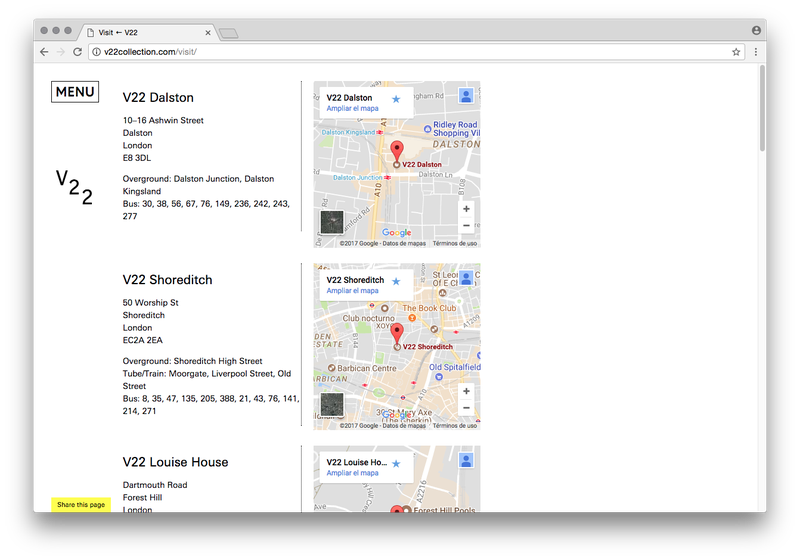
Task: Open a new browser tab
Action: point(229,34)
